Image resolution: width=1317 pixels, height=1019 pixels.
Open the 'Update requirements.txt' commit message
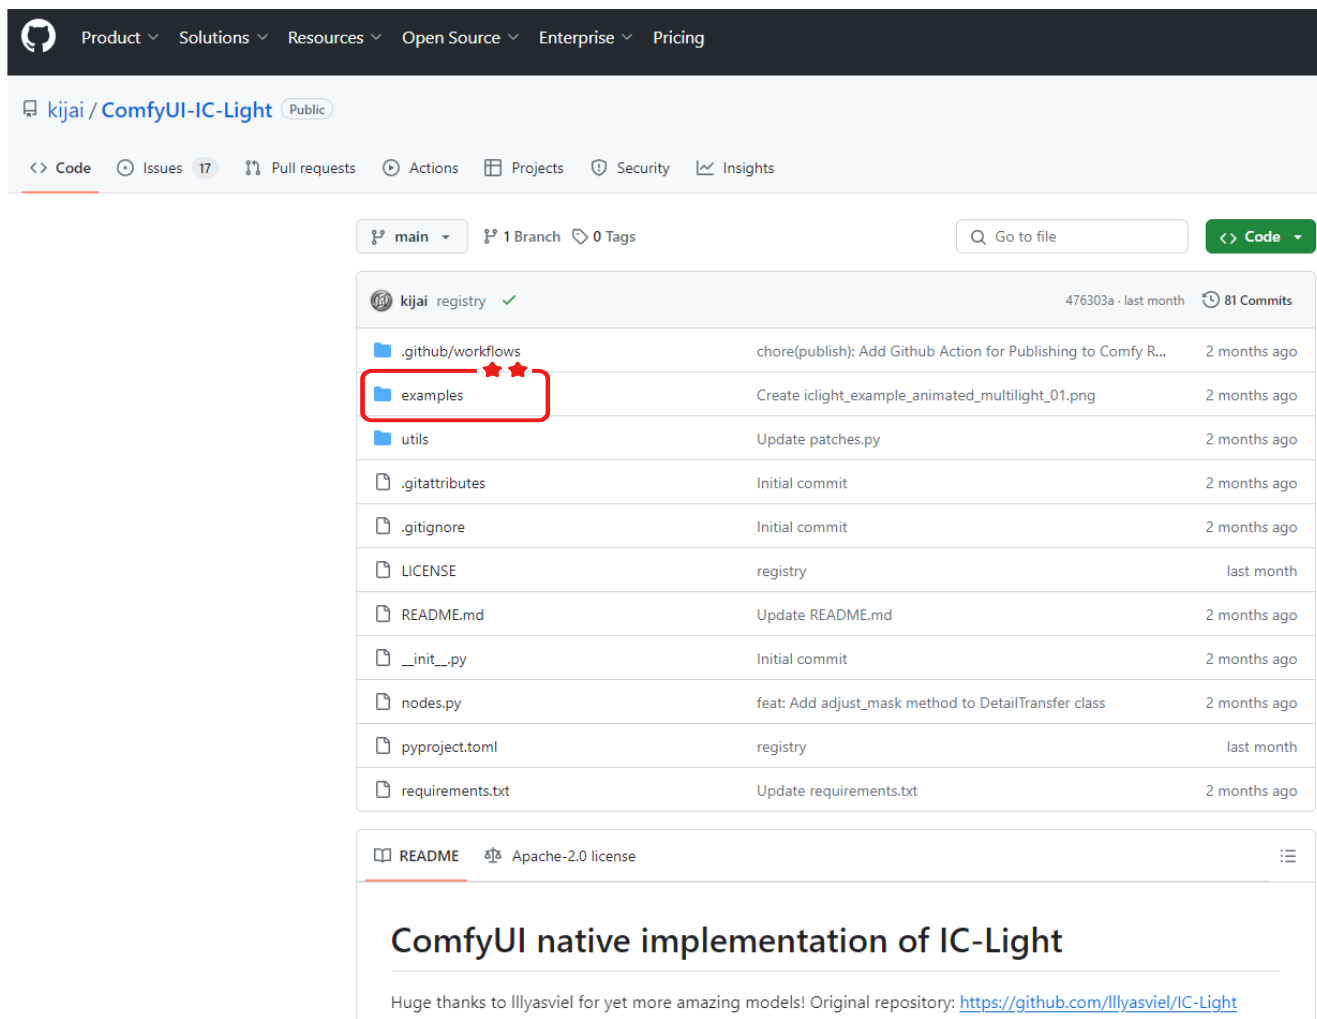837,791
